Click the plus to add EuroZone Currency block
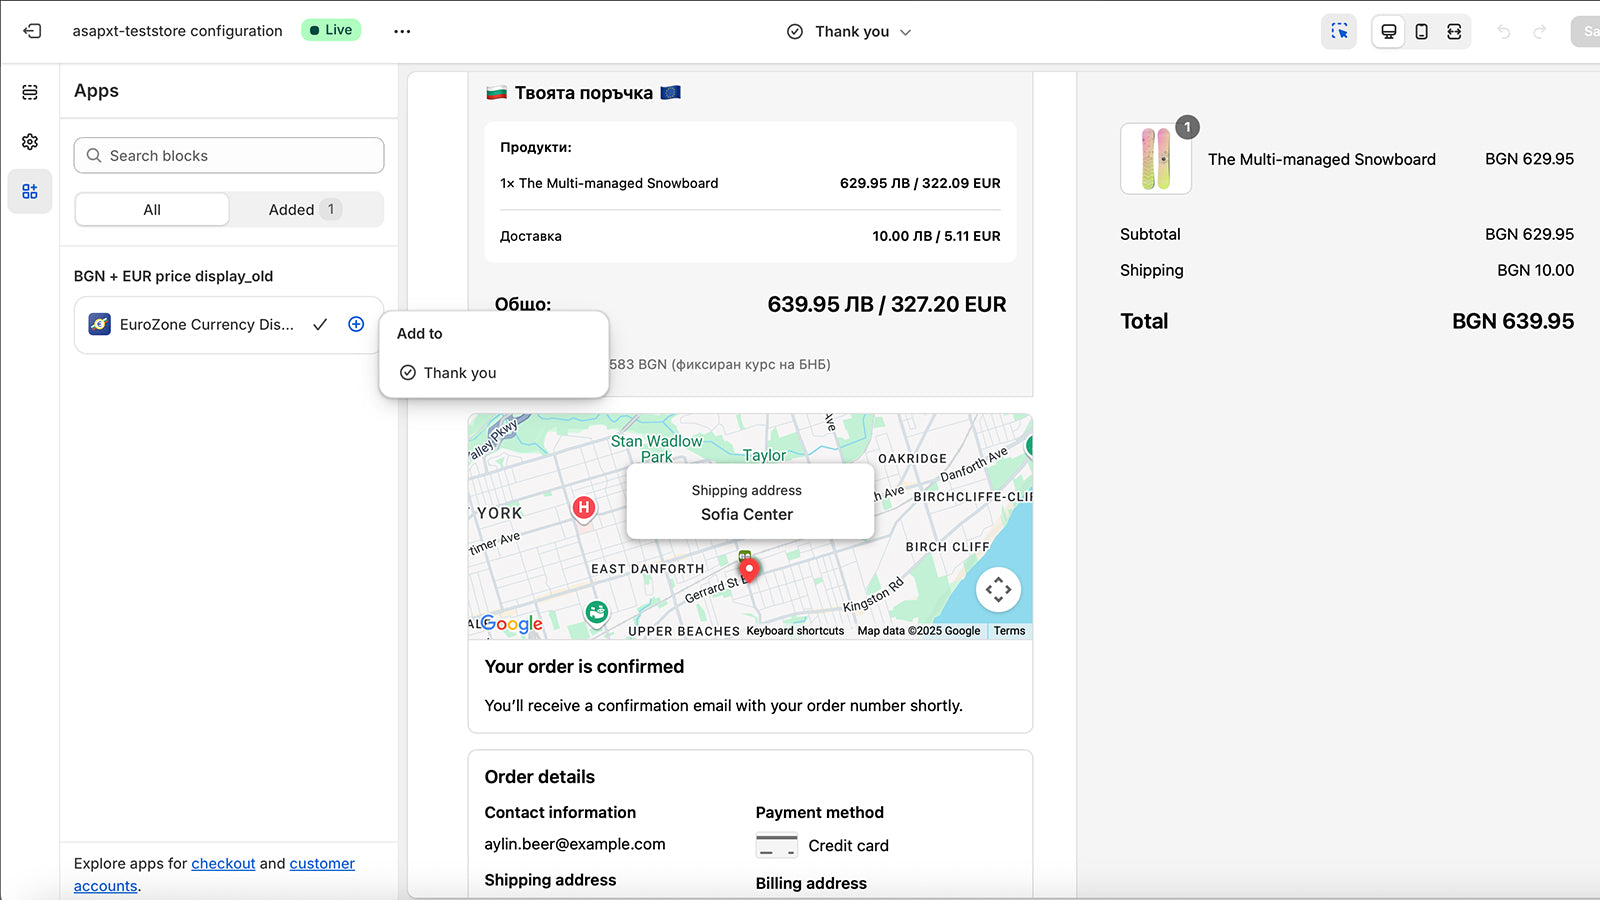This screenshot has width=1600, height=900. (356, 324)
